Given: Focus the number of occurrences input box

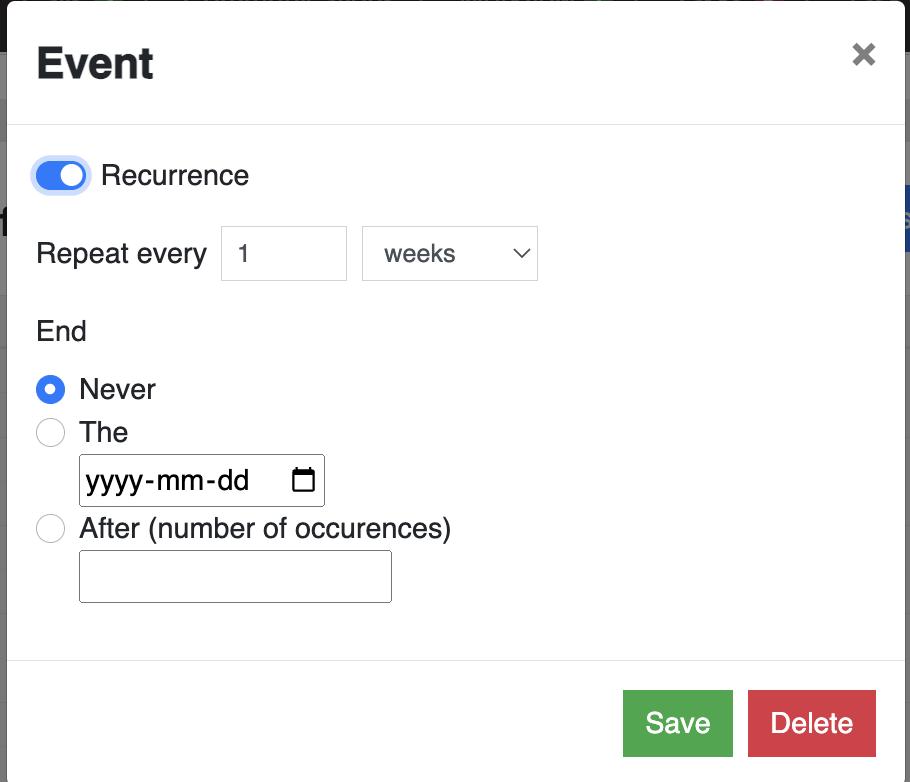Looking at the screenshot, I should tap(236, 576).
